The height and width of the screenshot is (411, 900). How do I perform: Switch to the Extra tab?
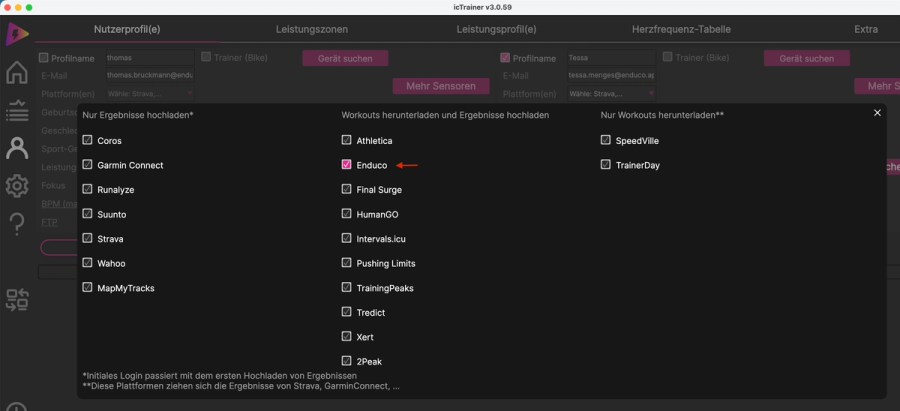[x=866, y=29]
